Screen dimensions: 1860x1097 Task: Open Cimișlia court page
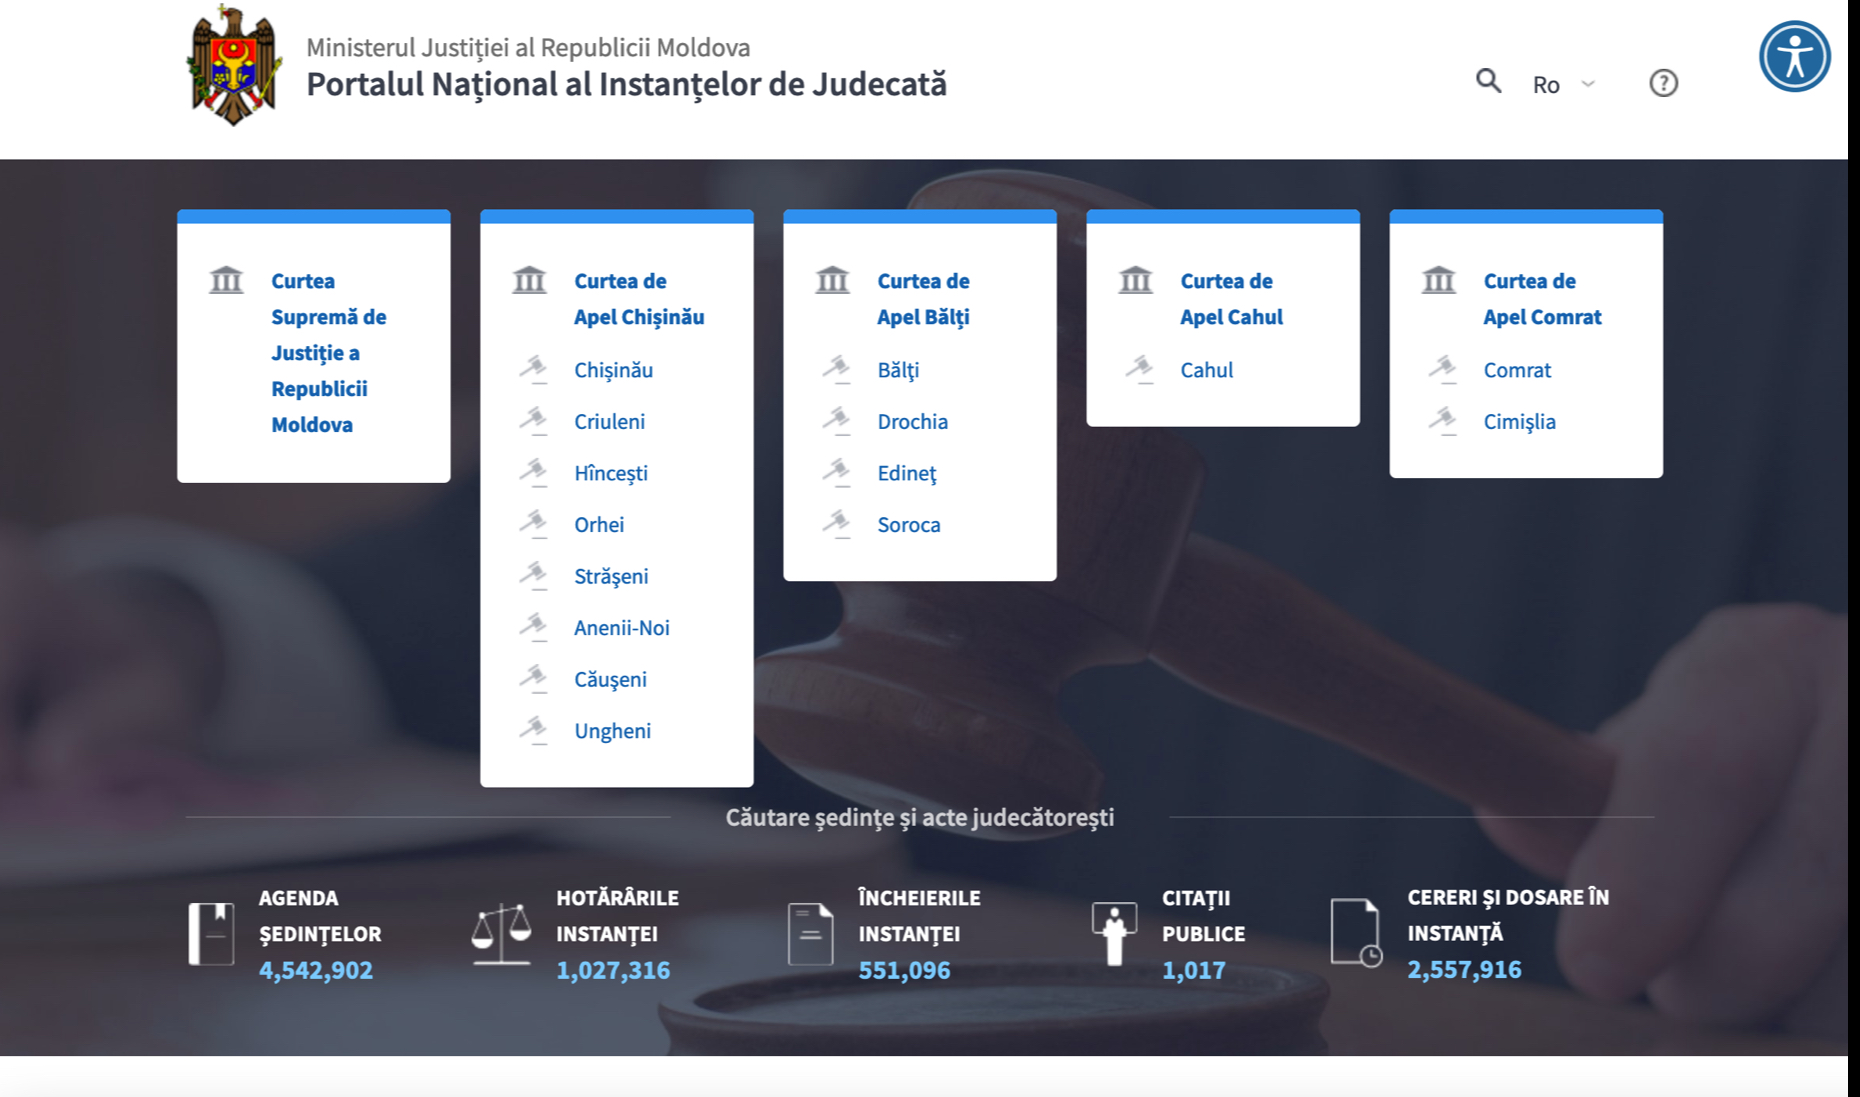(x=1519, y=422)
